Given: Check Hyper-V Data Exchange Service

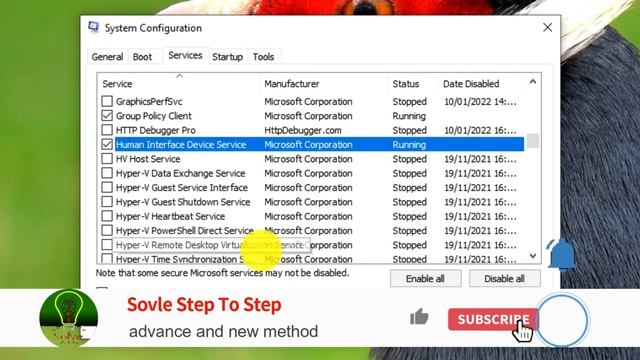Looking at the screenshot, I should [x=107, y=173].
